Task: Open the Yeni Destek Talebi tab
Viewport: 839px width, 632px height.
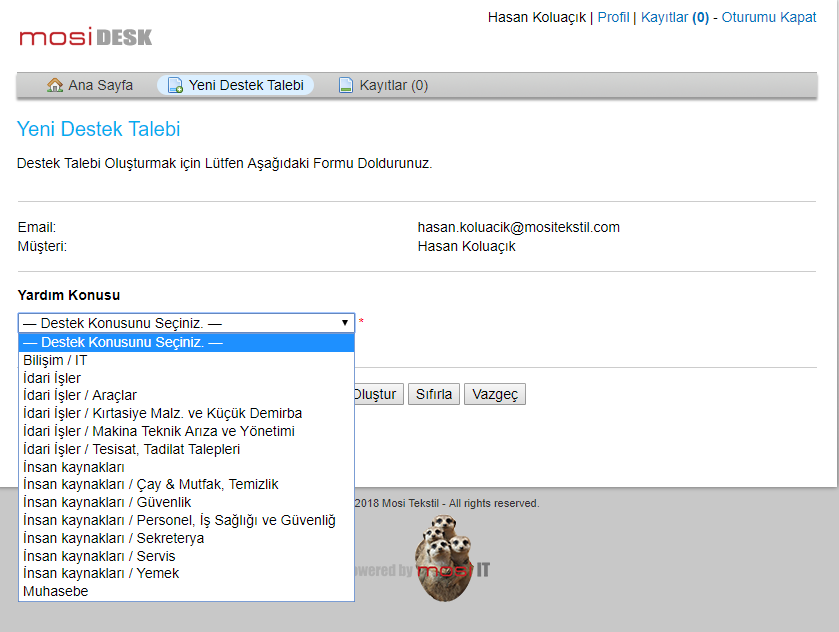Action: point(235,85)
